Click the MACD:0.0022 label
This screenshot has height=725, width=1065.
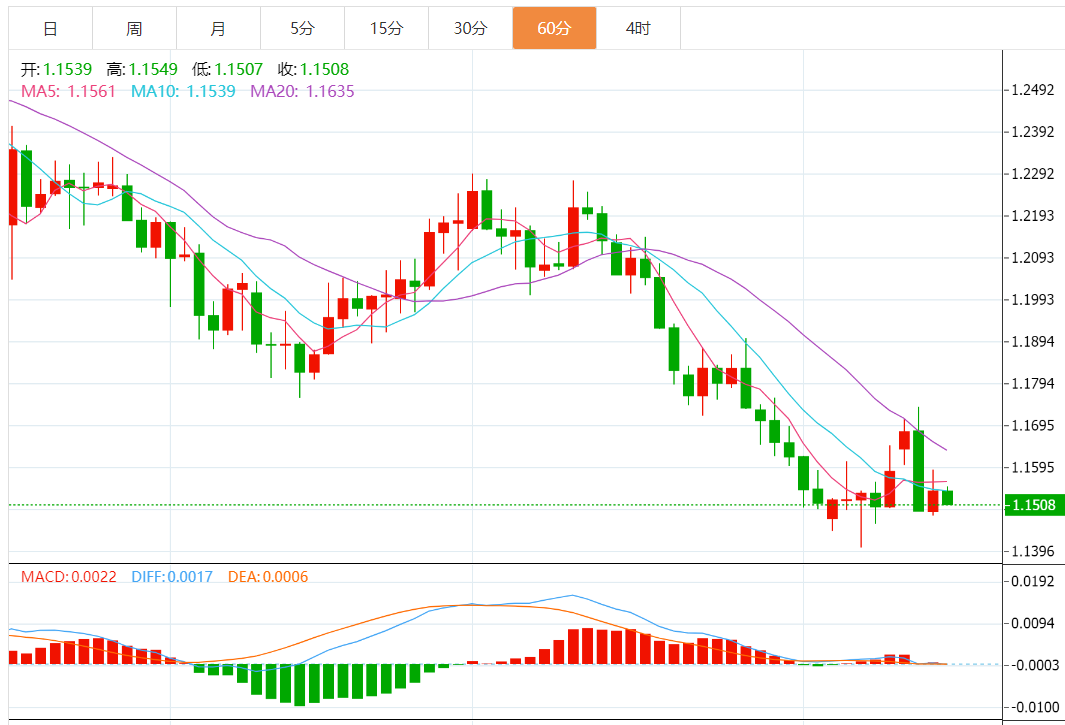69,577
